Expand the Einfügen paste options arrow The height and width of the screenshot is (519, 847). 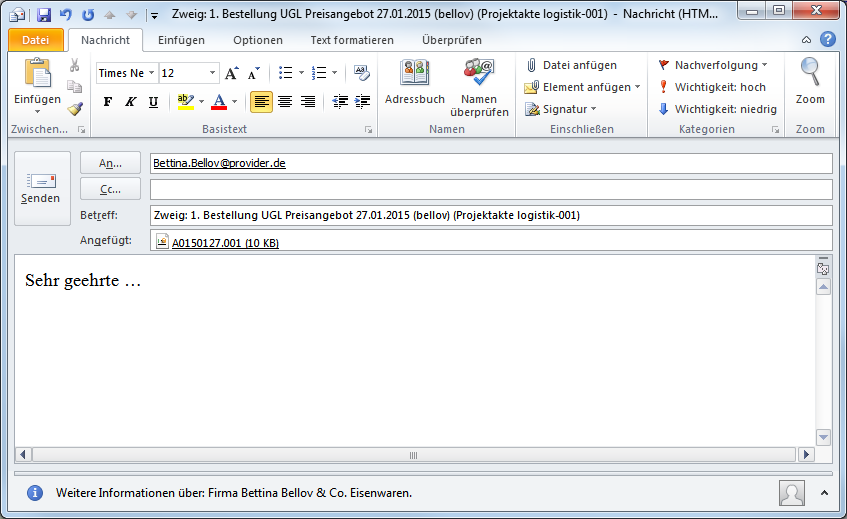(37, 112)
